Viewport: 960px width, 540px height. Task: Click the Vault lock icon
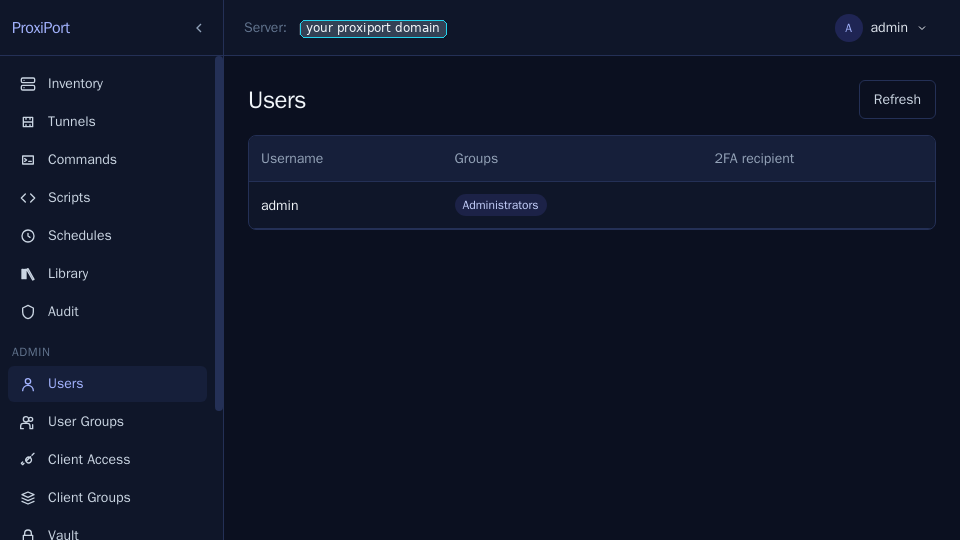28,534
